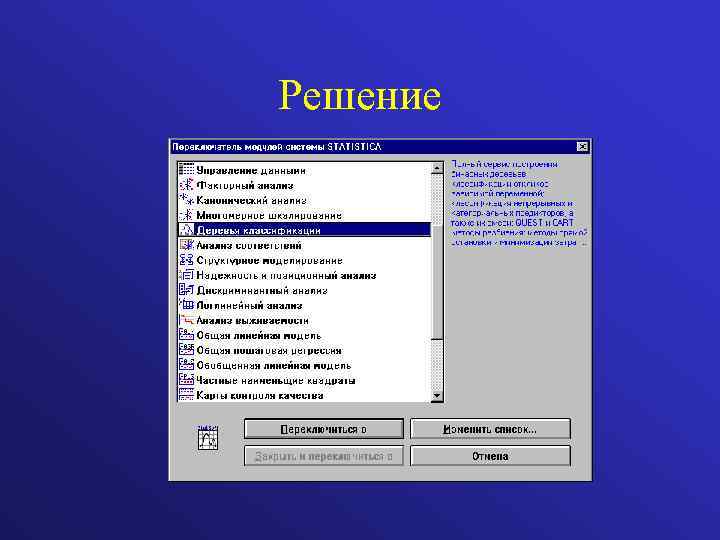Screen dimensions: 720x540
Task: Click the Деревья классификации icon
Action: coord(186,230)
